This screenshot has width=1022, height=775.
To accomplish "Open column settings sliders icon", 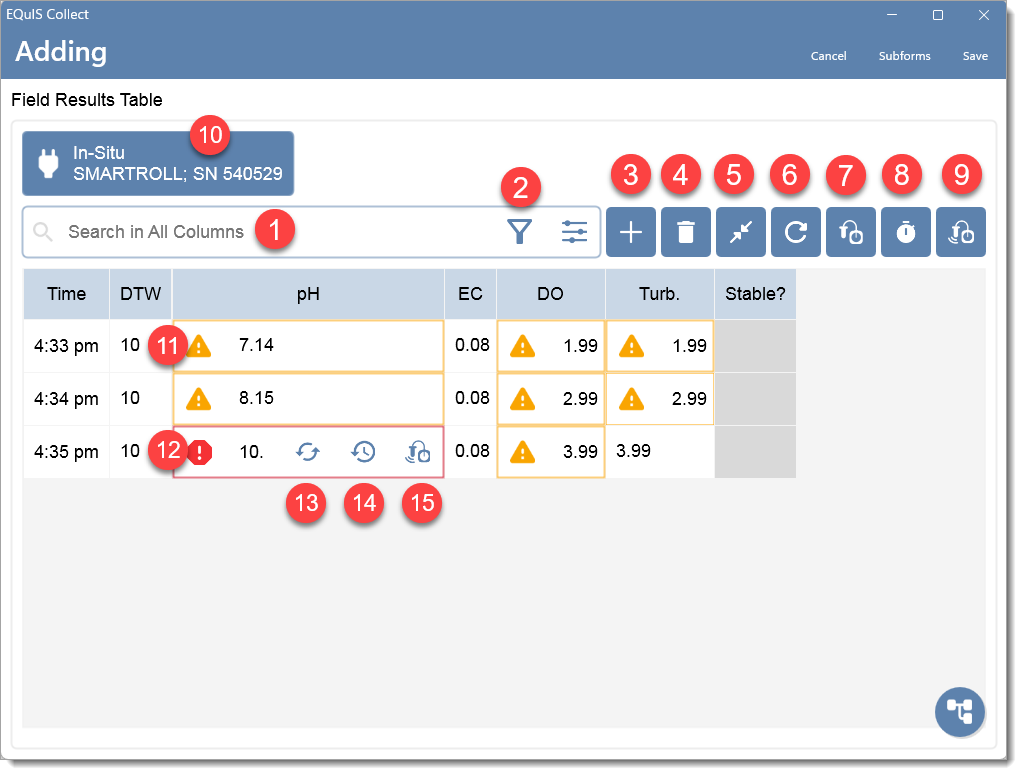I will (x=574, y=232).
